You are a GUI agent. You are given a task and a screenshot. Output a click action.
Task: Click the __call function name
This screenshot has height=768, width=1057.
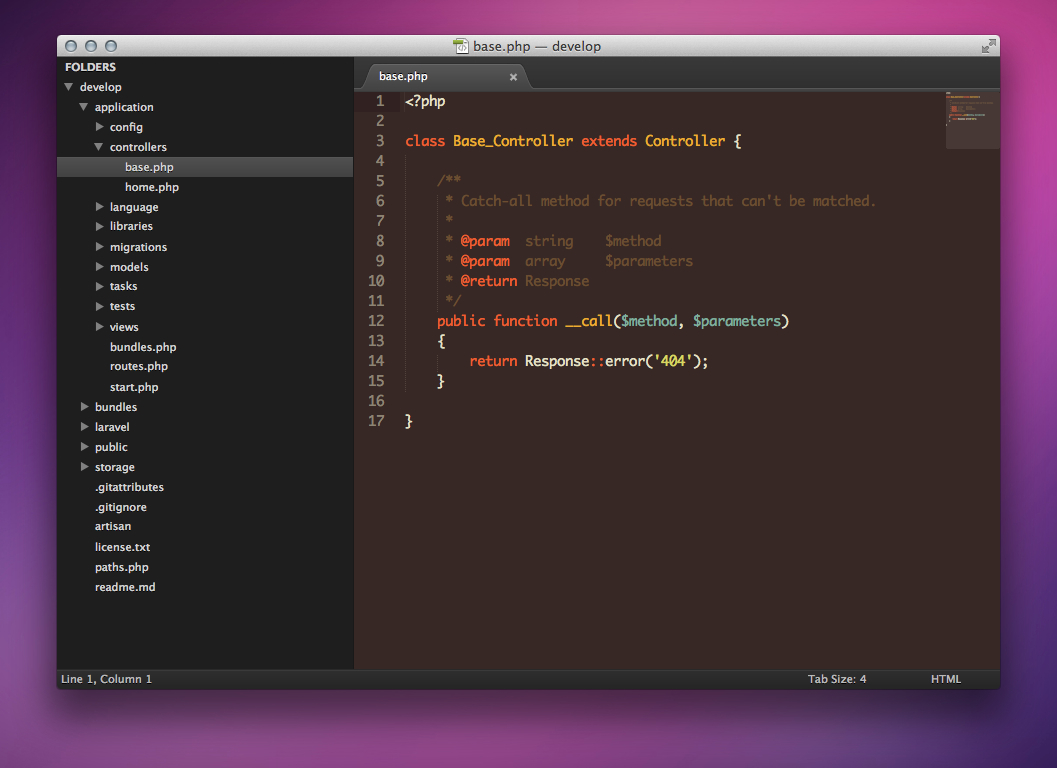(588, 321)
